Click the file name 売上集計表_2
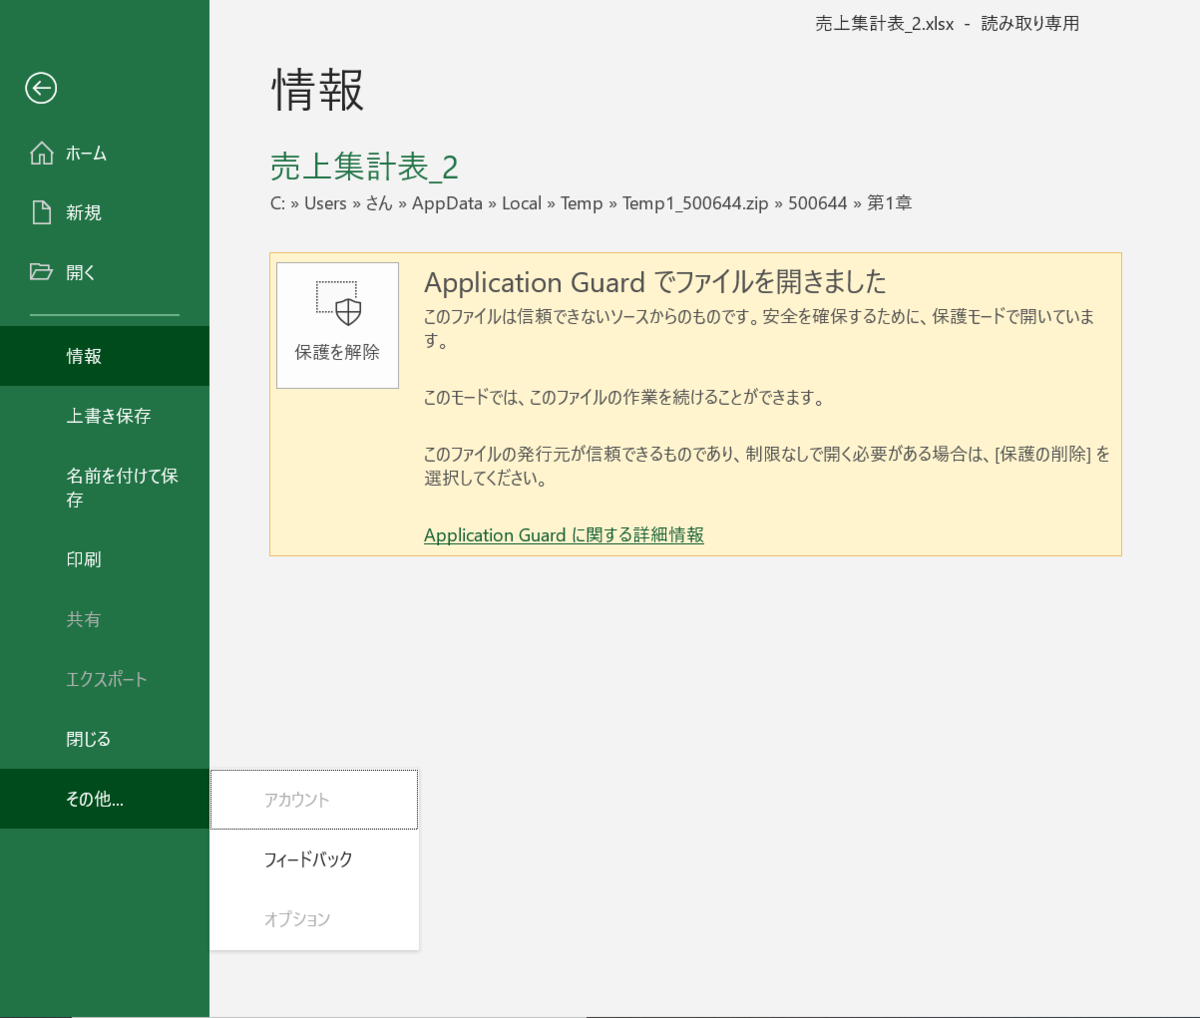 pyautogui.click(x=364, y=167)
